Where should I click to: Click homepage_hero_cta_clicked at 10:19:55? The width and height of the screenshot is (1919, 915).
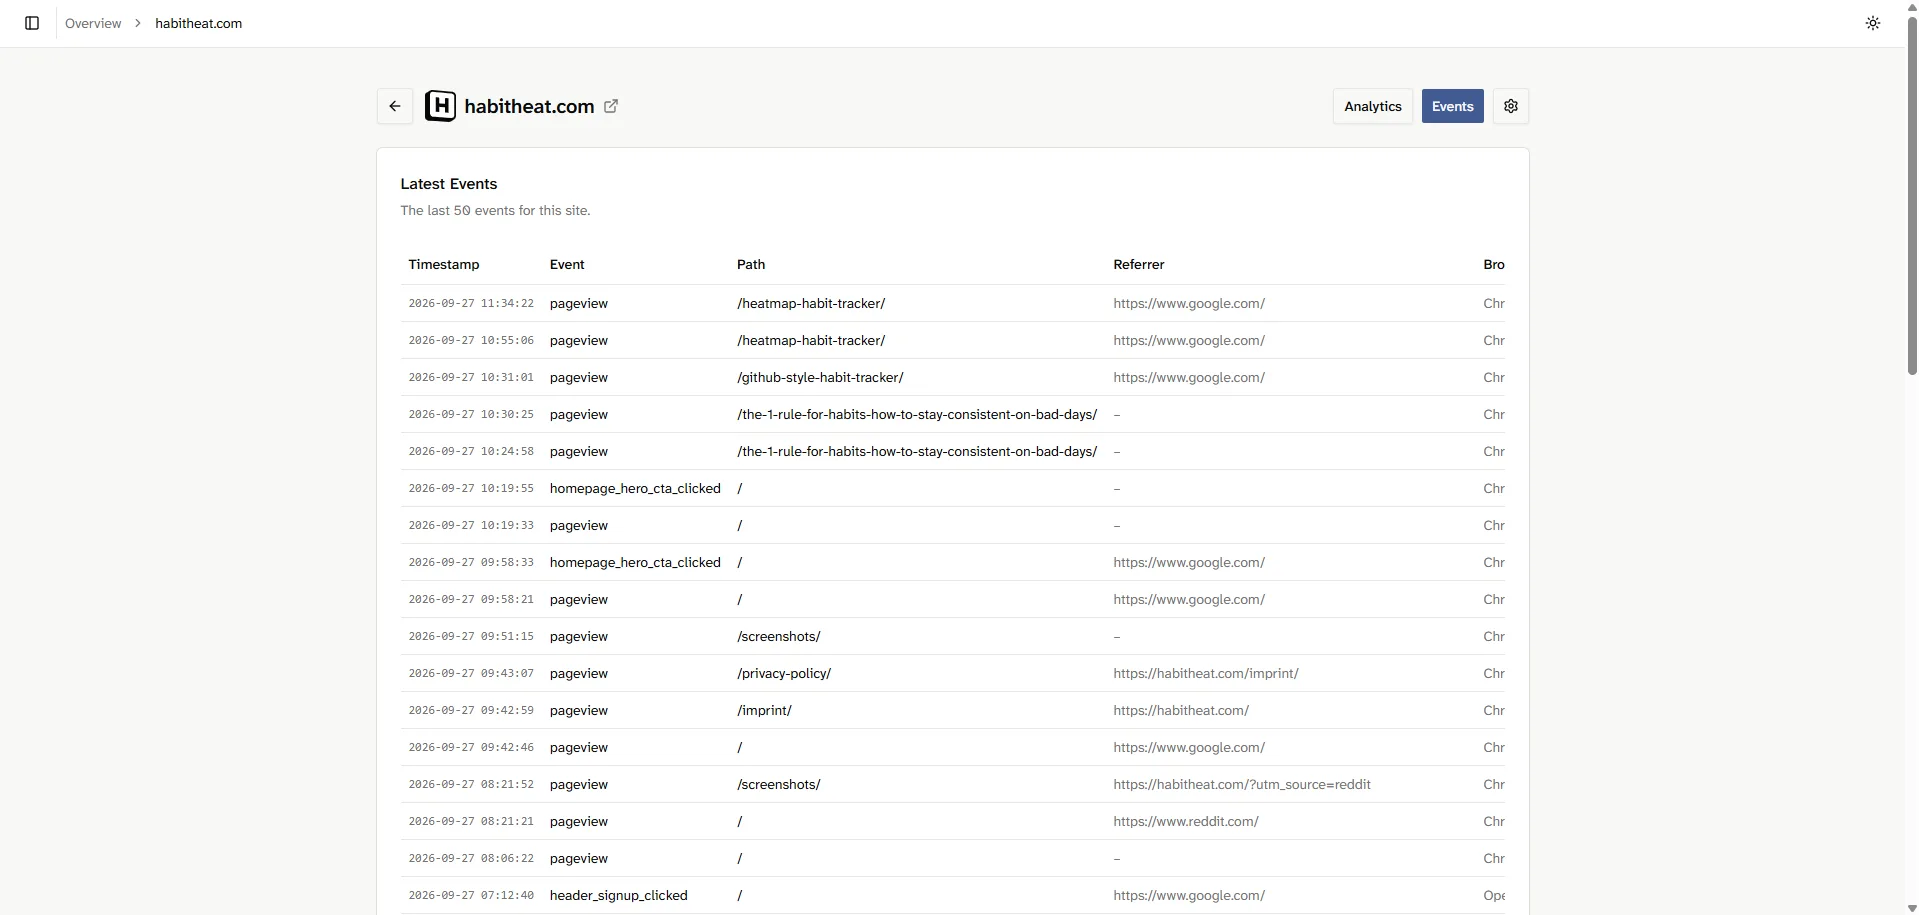pos(635,488)
